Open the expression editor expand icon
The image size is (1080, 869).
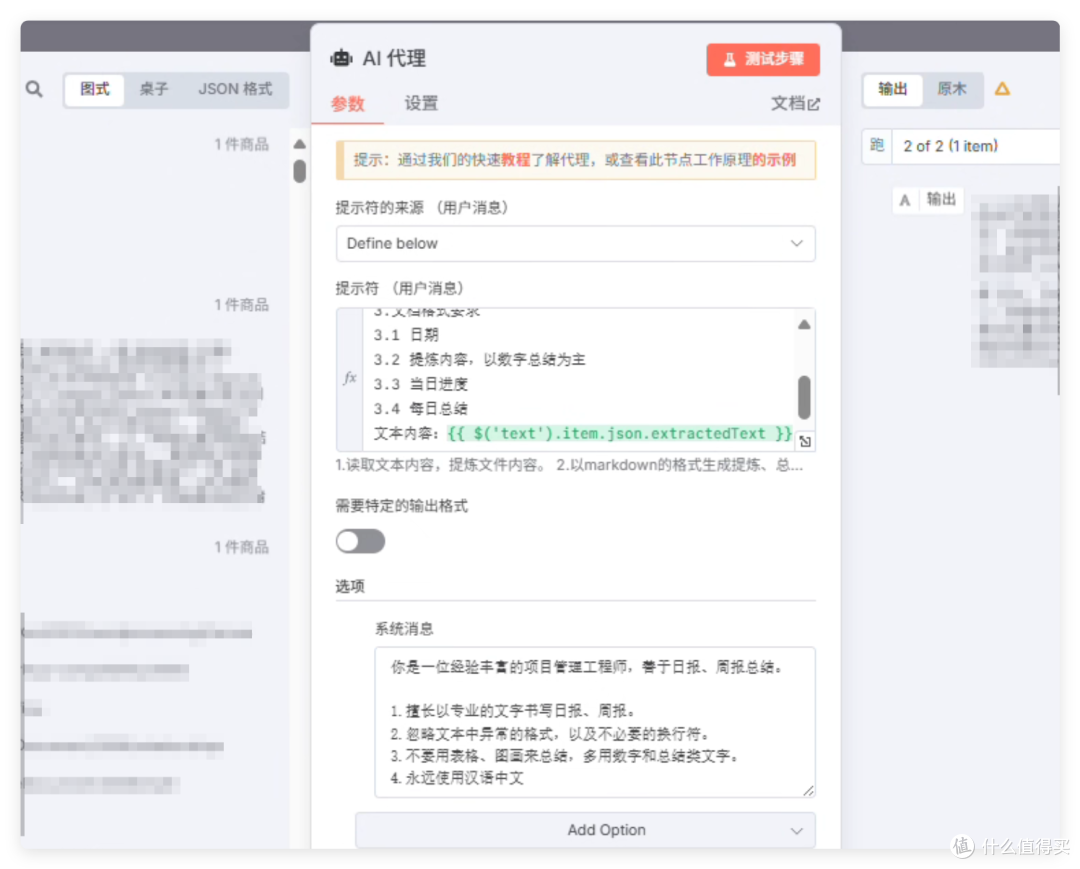click(805, 441)
